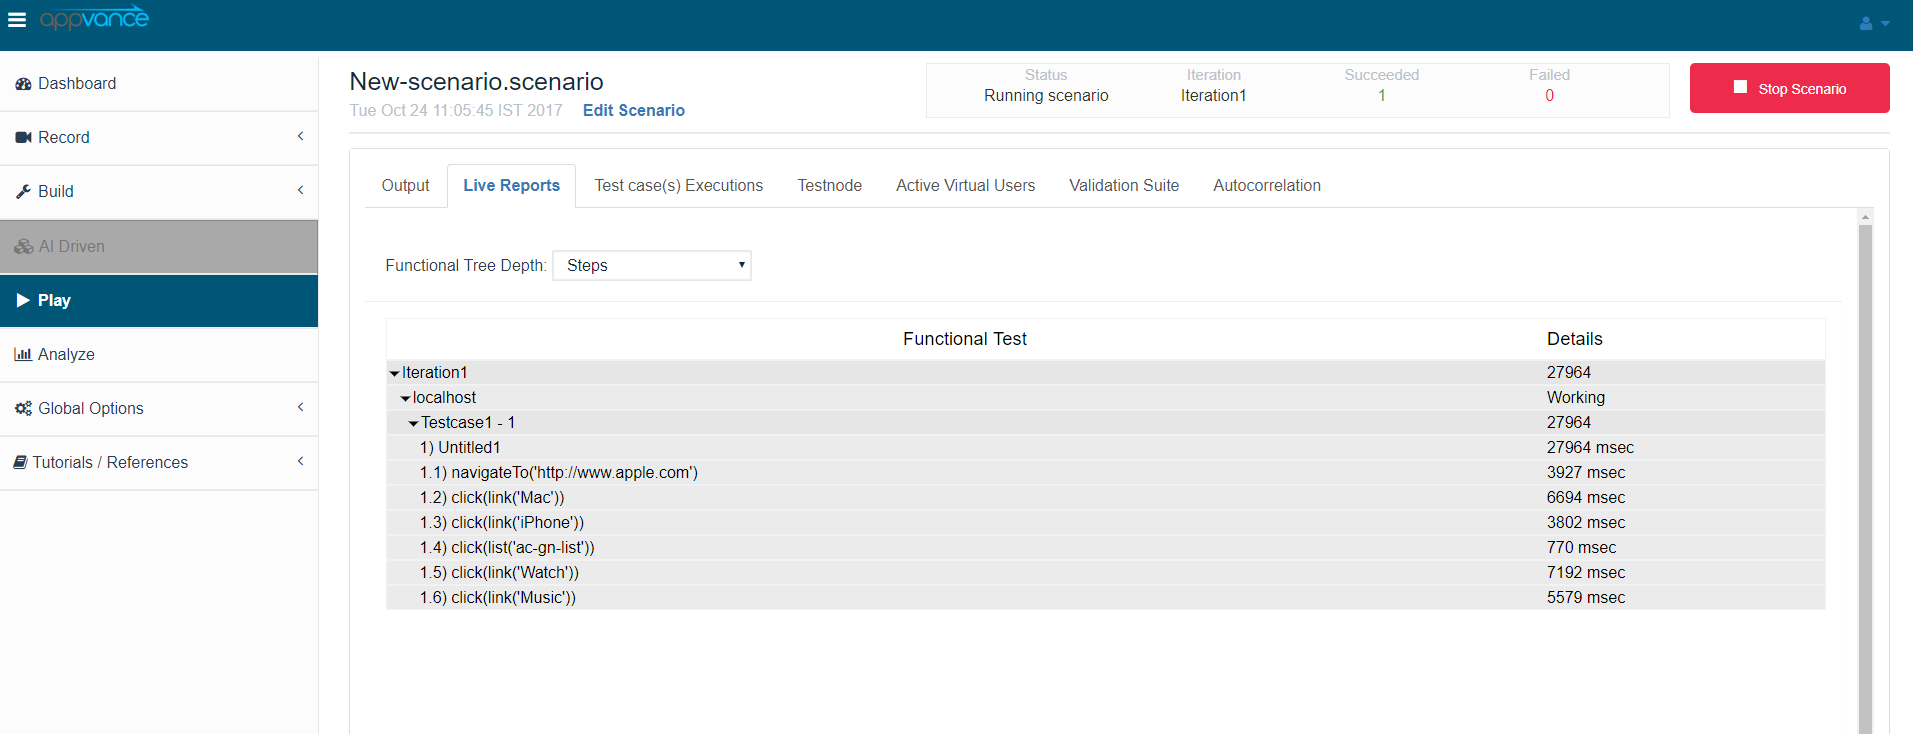Collapse the Testcase1 - 1 node

click(413, 424)
